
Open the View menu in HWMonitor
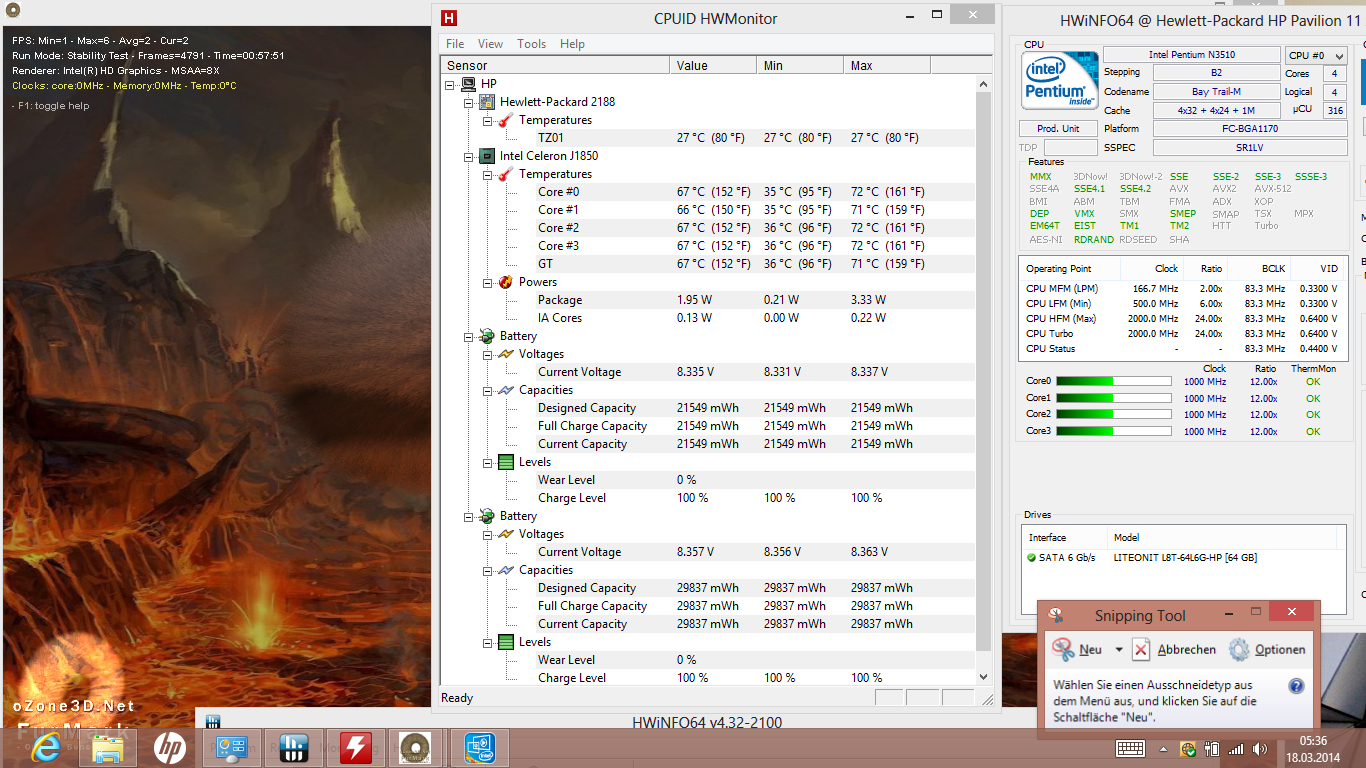[x=490, y=44]
